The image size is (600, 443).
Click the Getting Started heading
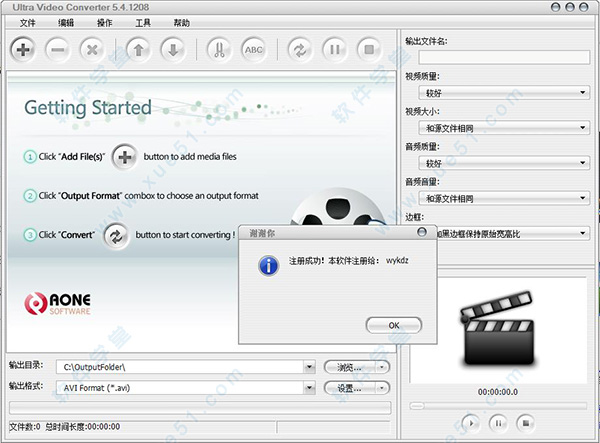[x=88, y=108]
